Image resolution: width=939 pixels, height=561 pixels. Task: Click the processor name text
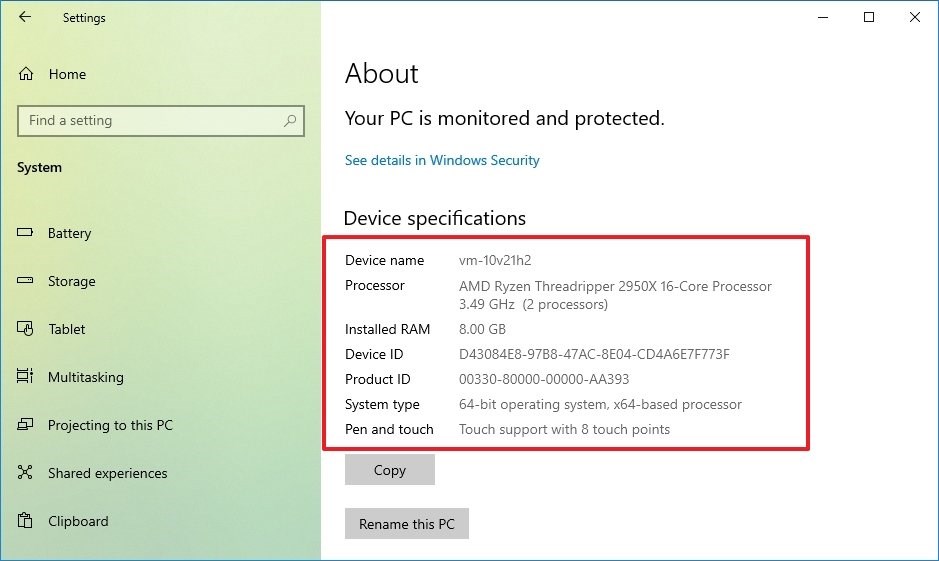pos(615,286)
